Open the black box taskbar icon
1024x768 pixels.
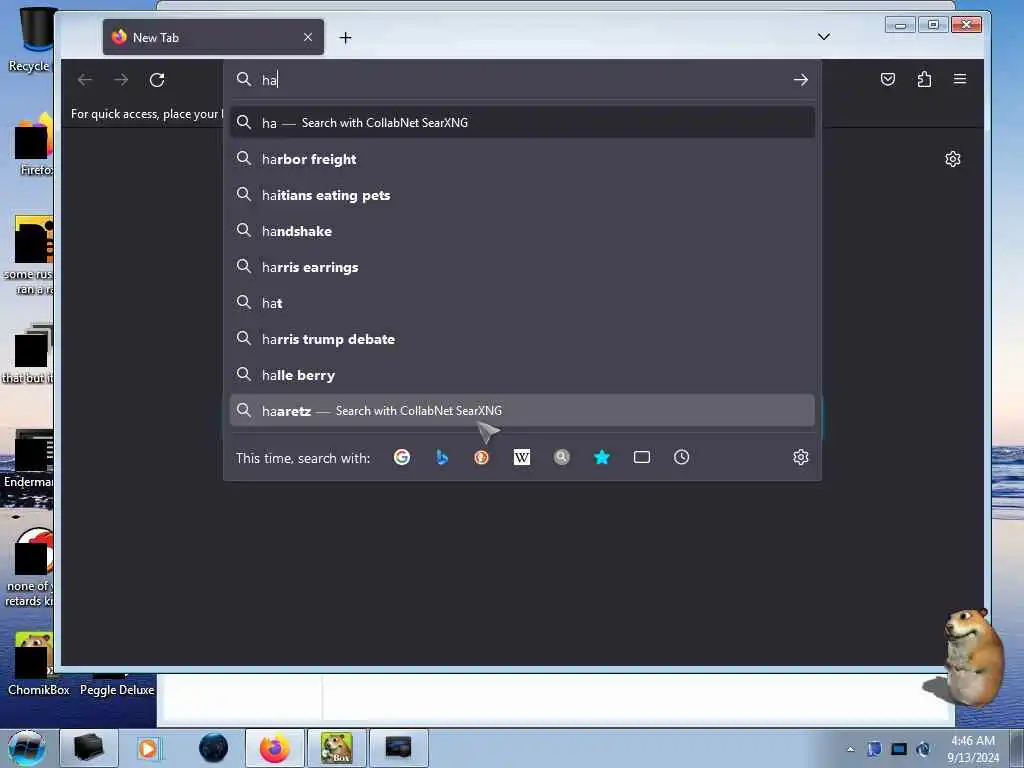coord(89,748)
